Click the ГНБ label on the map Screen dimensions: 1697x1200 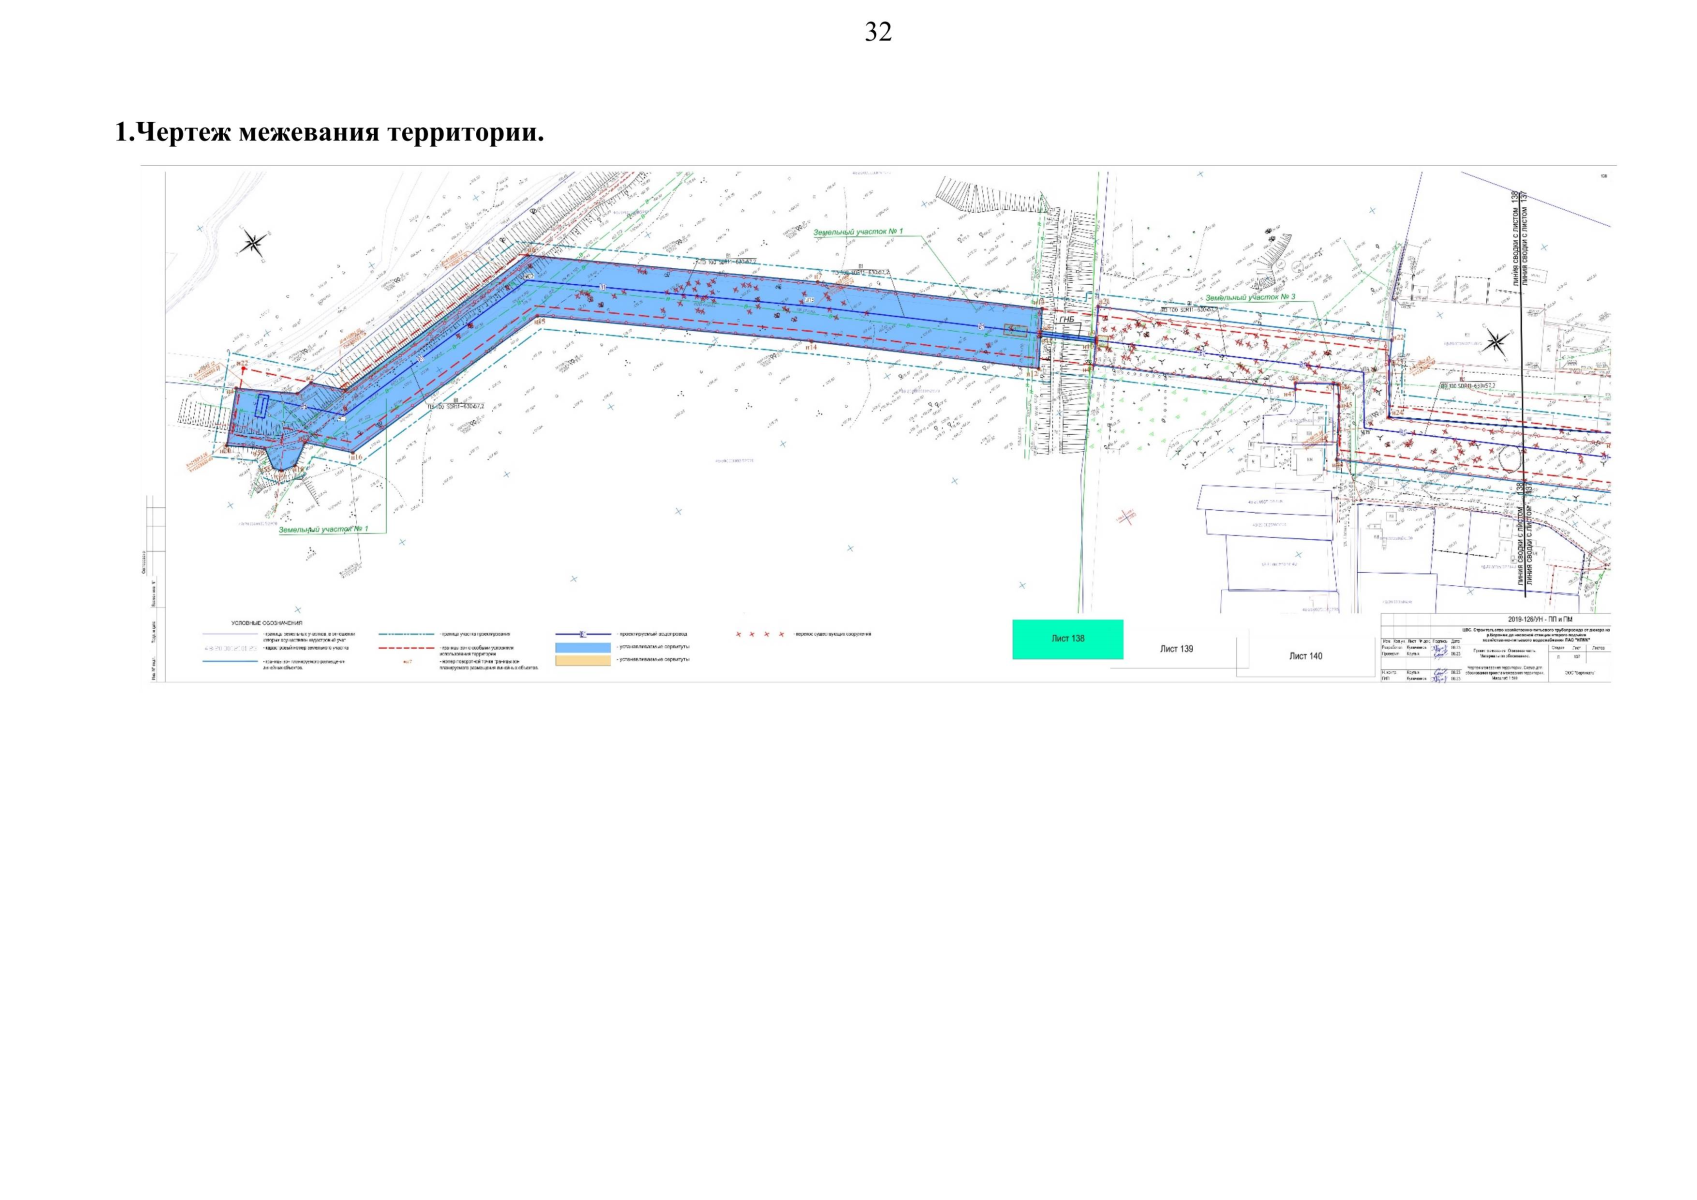pos(1068,320)
